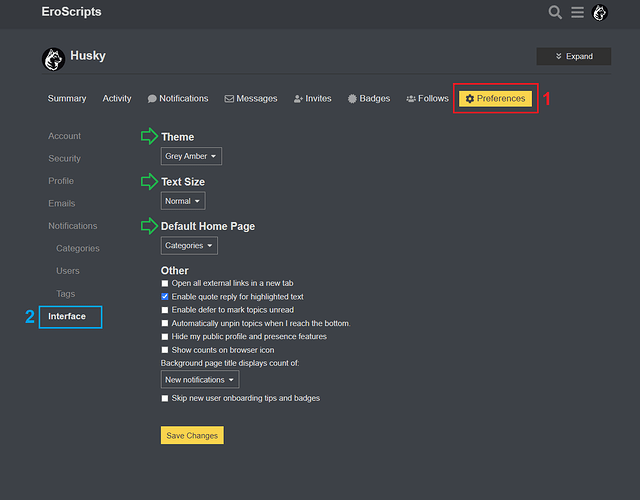The height and width of the screenshot is (500, 640).
Task: Open the hamburger menu icon
Action: click(x=577, y=12)
